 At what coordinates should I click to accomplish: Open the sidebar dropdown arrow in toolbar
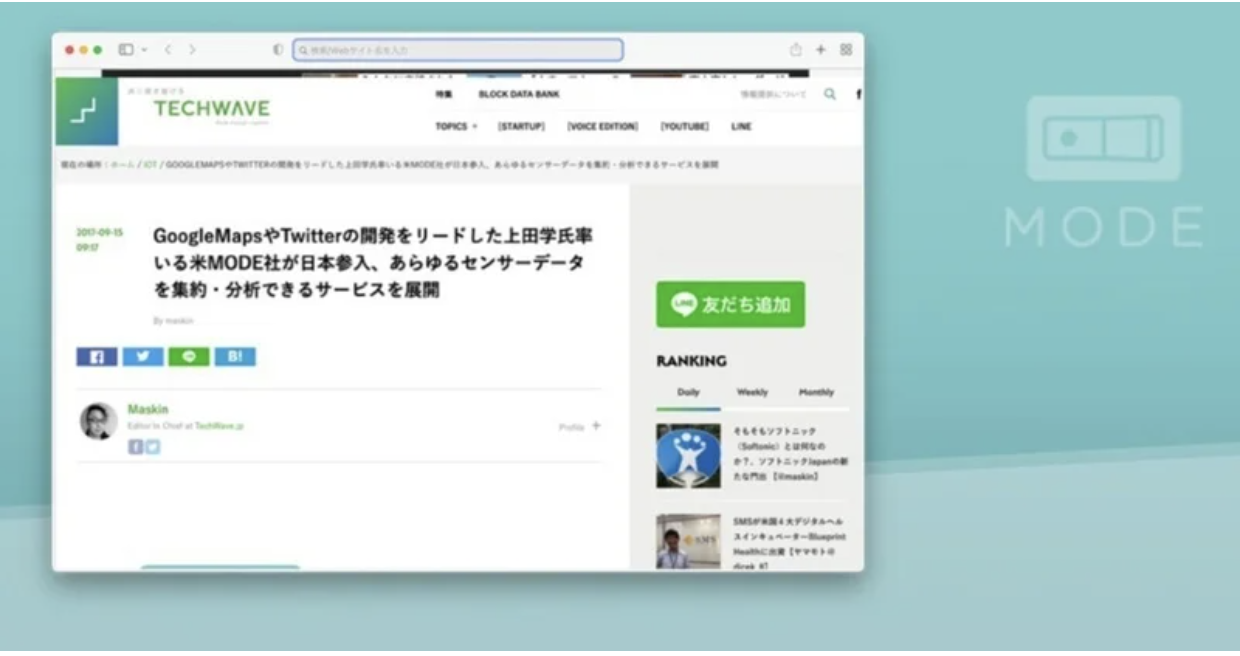[144, 49]
